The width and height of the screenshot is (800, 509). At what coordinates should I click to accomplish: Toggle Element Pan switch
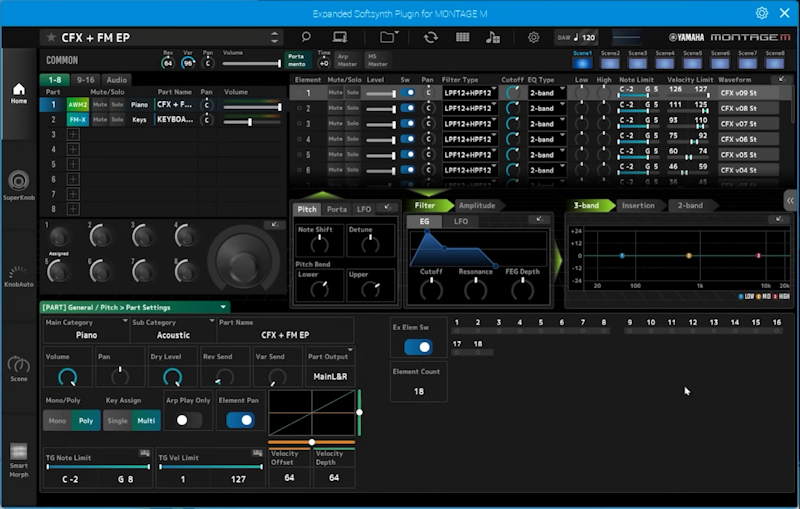(240, 420)
